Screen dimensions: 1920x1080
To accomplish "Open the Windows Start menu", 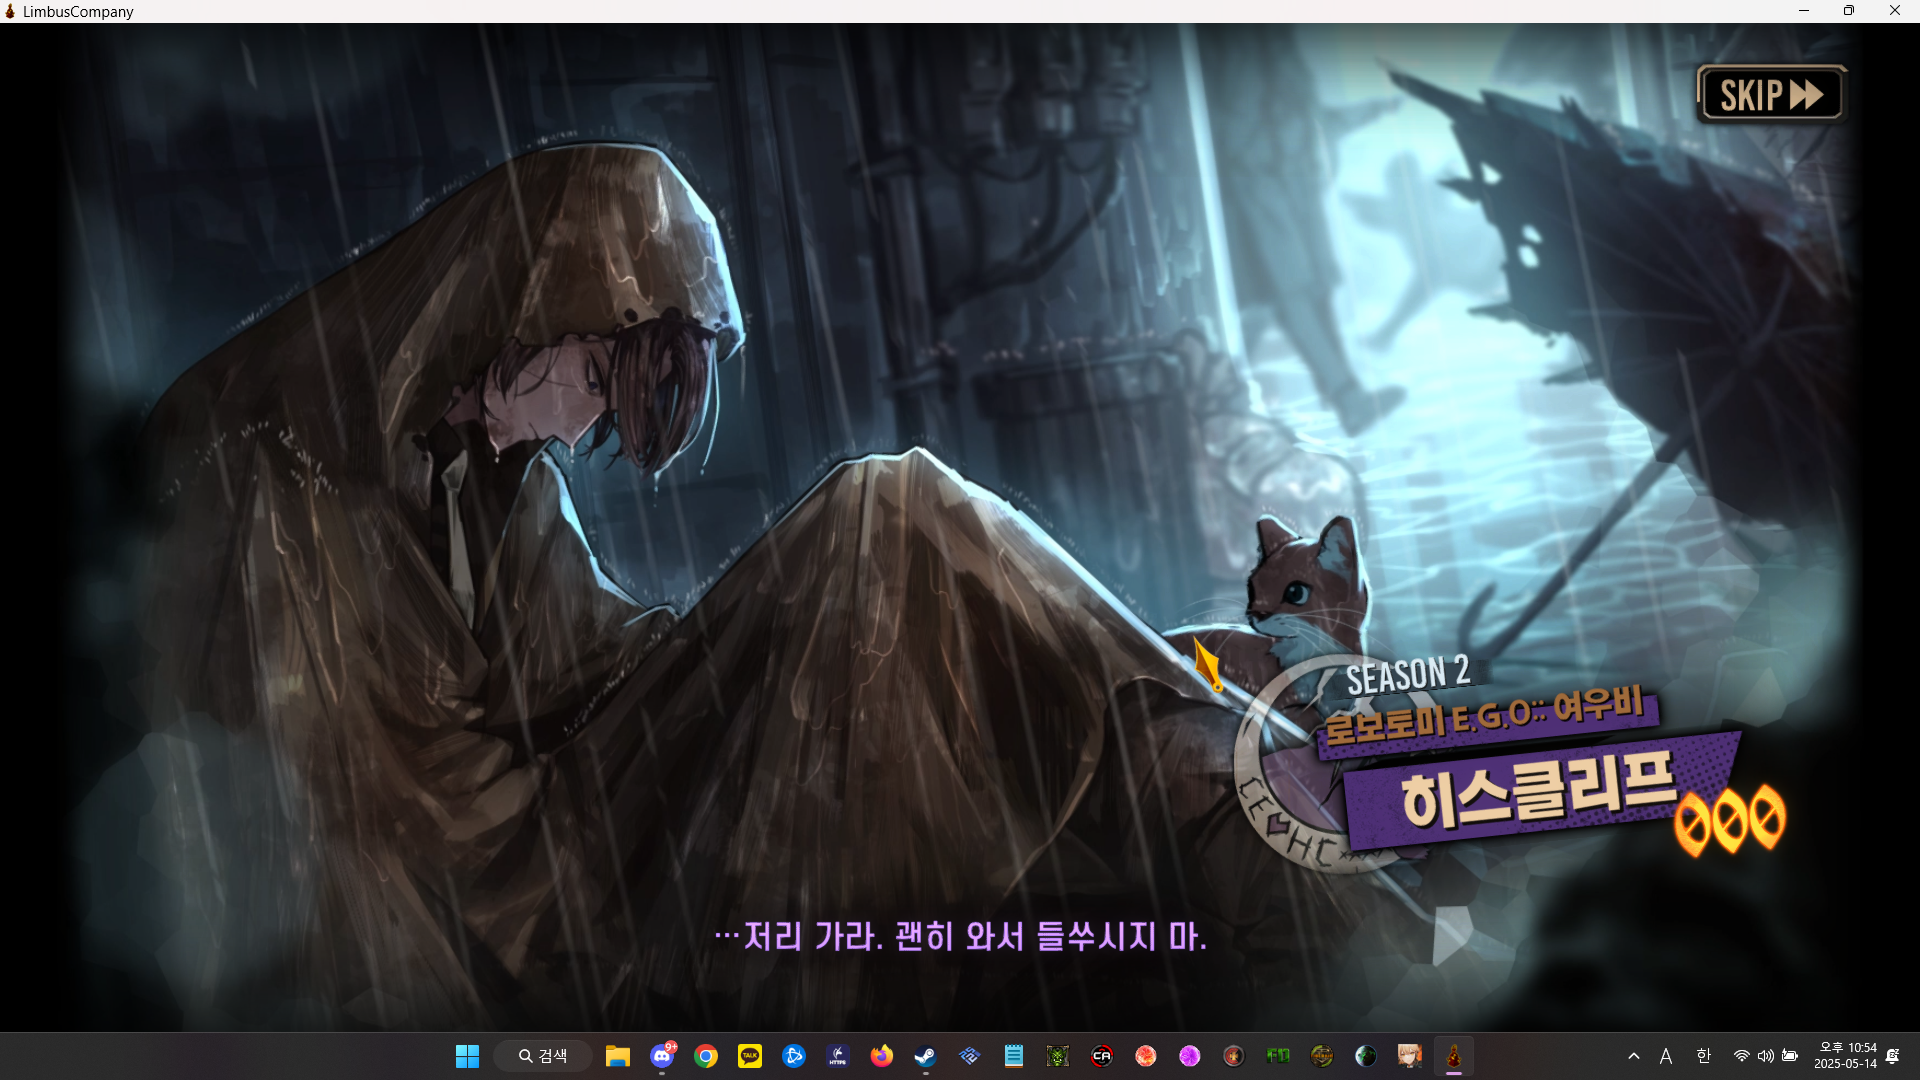I will [467, 1056].
